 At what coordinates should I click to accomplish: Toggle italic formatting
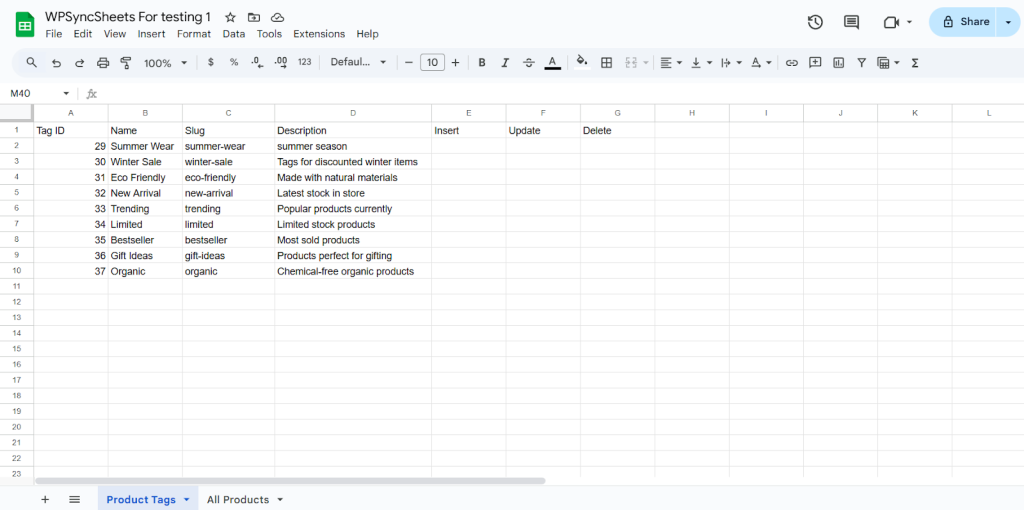pos(505,63)
